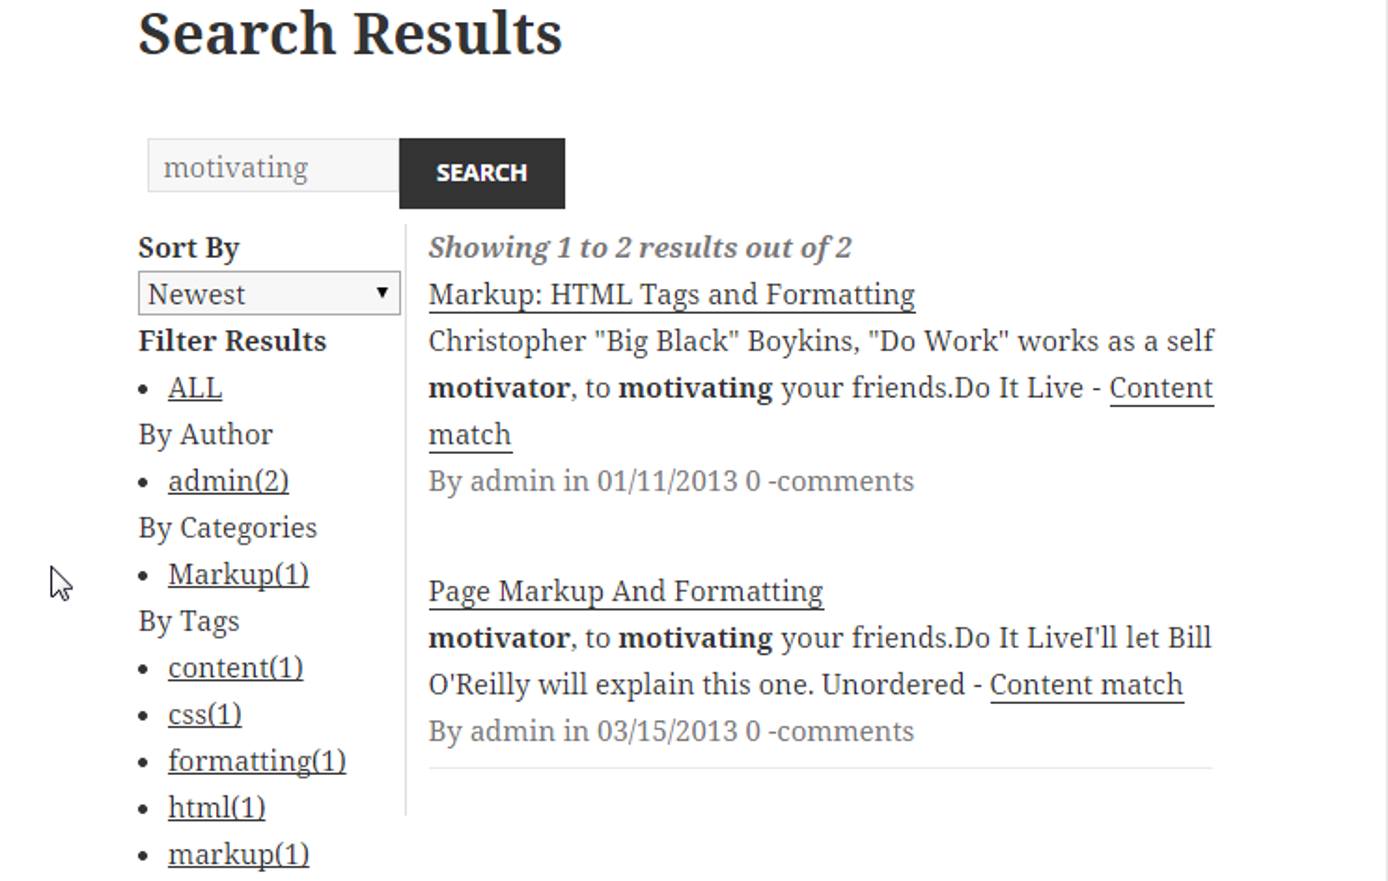Image resolution: width=1388 pixels, height=881 pixels.
Task: Select ALL to clear result filters
Action: tap(193, 387)
